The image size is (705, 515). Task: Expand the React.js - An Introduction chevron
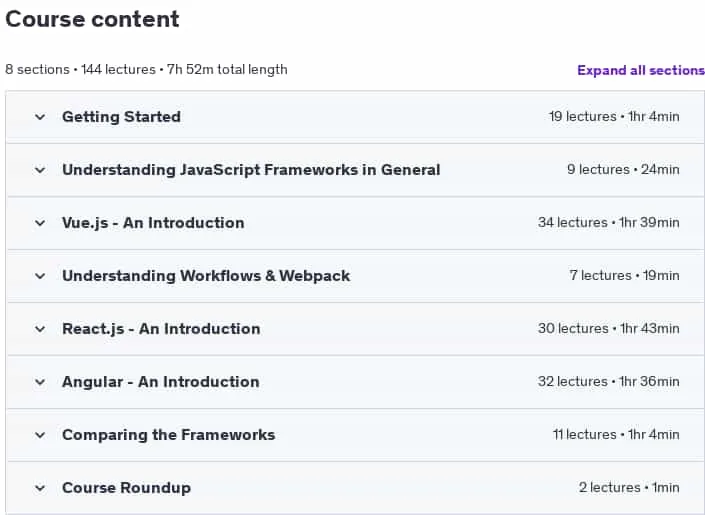[40, 329]
